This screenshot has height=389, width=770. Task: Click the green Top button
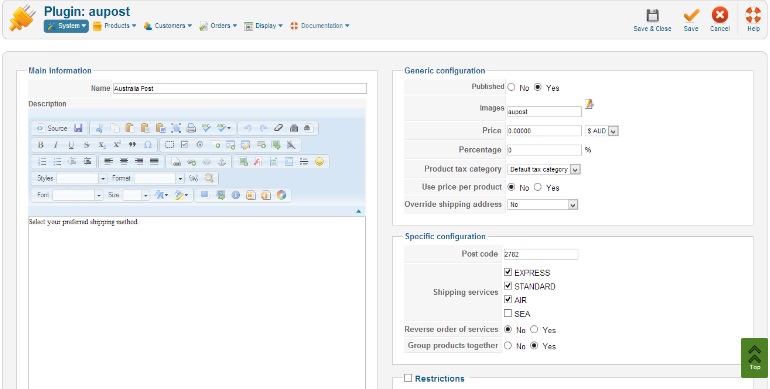point(754,358)
